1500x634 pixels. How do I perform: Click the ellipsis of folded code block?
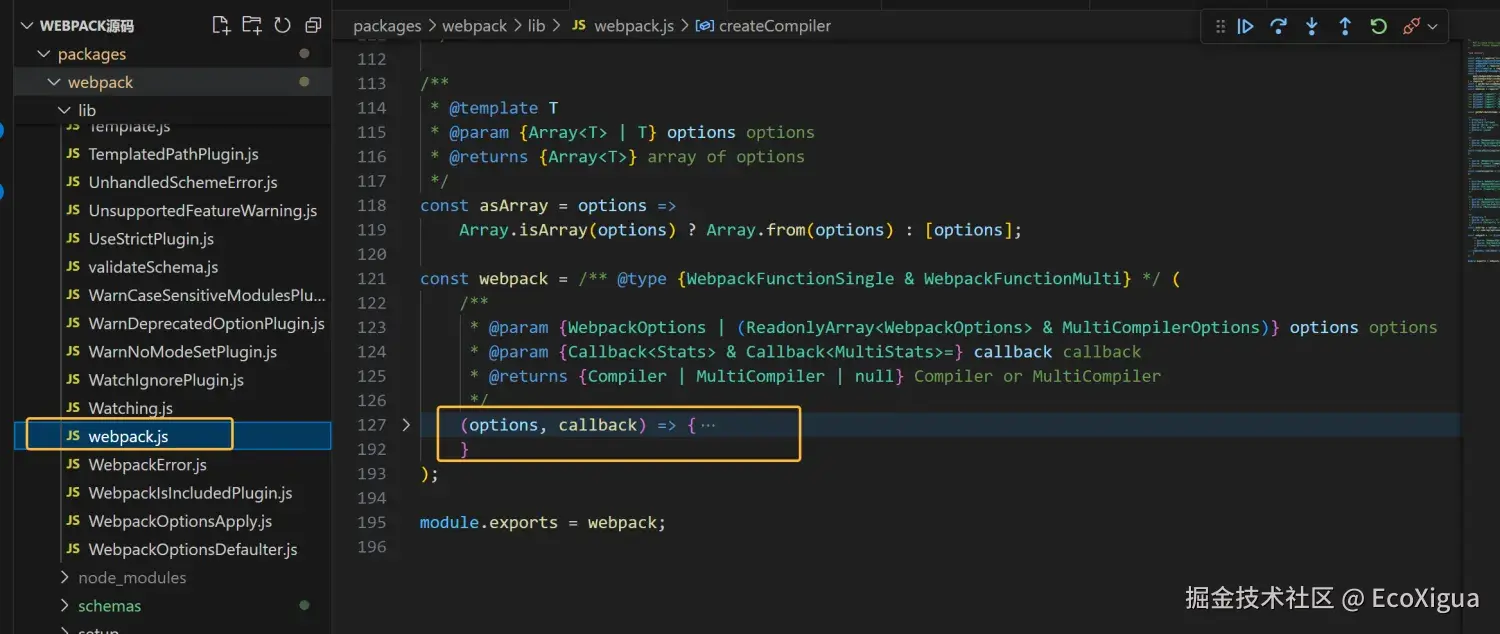click(708, 425)
